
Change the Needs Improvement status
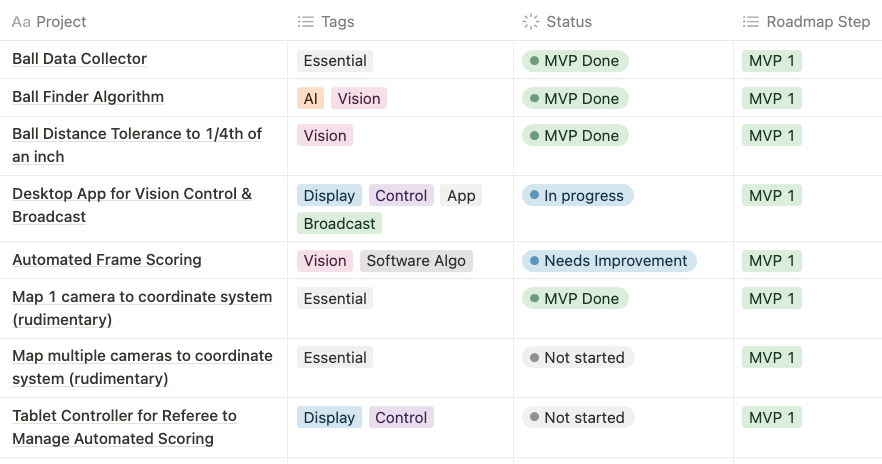click(608, 261)
